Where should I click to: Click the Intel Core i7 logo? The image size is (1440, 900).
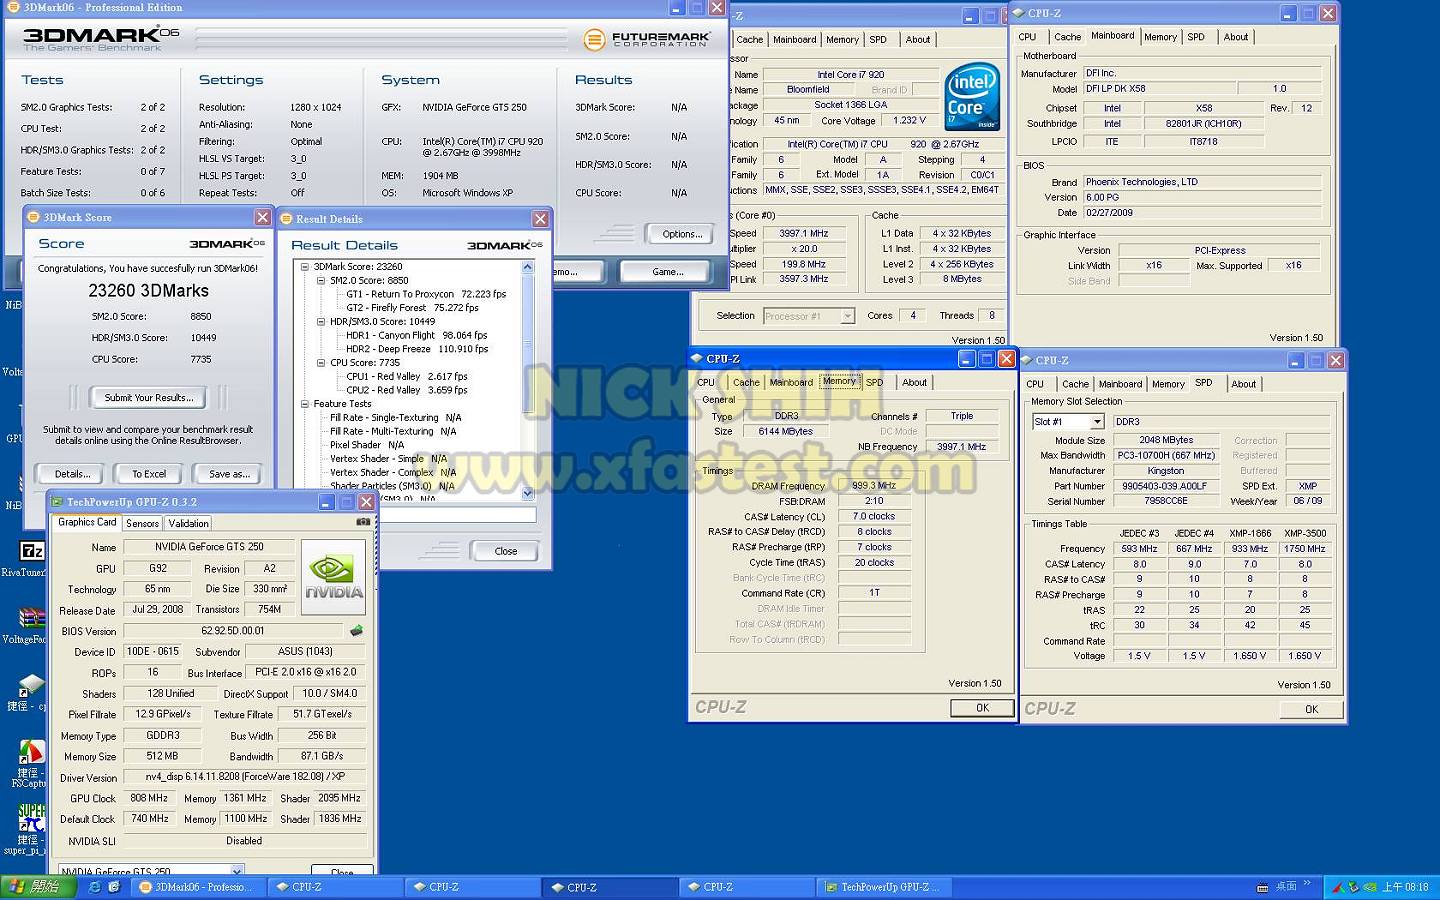pos(971,97)
